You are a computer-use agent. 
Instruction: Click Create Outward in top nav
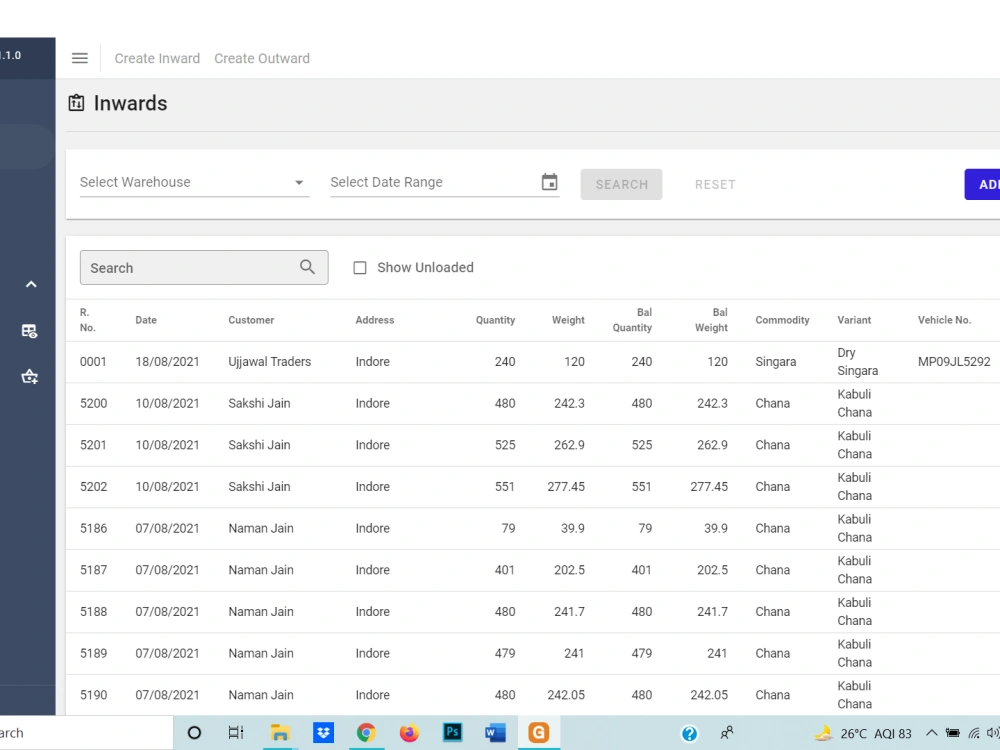262,58
